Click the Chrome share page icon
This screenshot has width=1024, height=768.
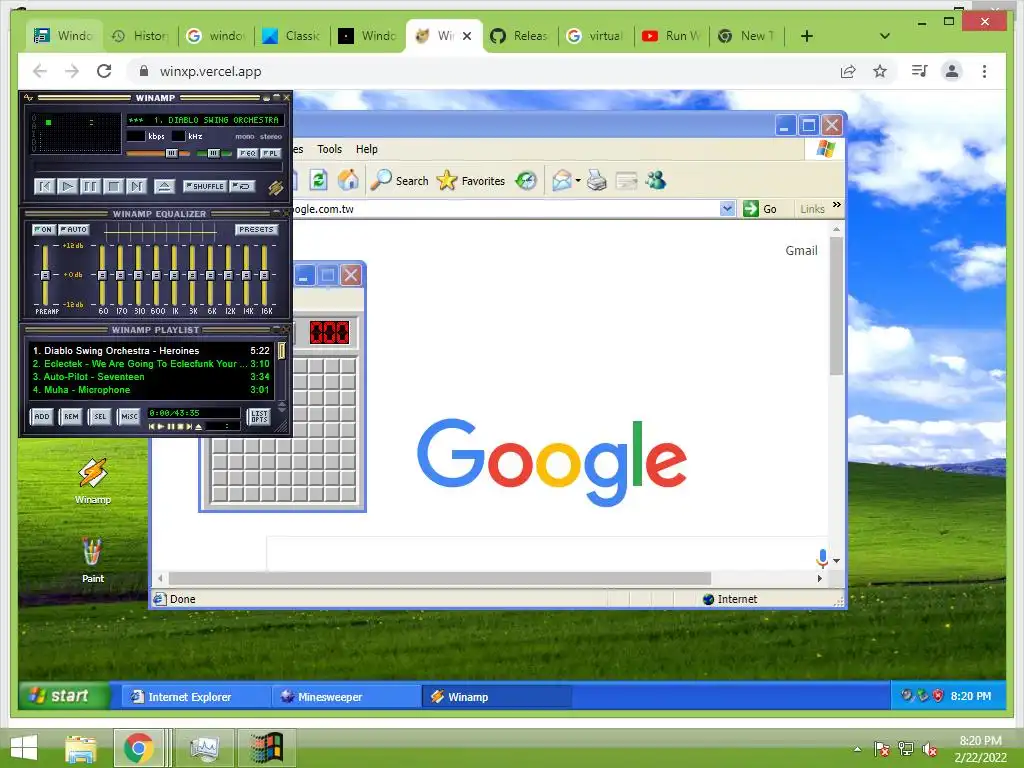click(848, 71)
